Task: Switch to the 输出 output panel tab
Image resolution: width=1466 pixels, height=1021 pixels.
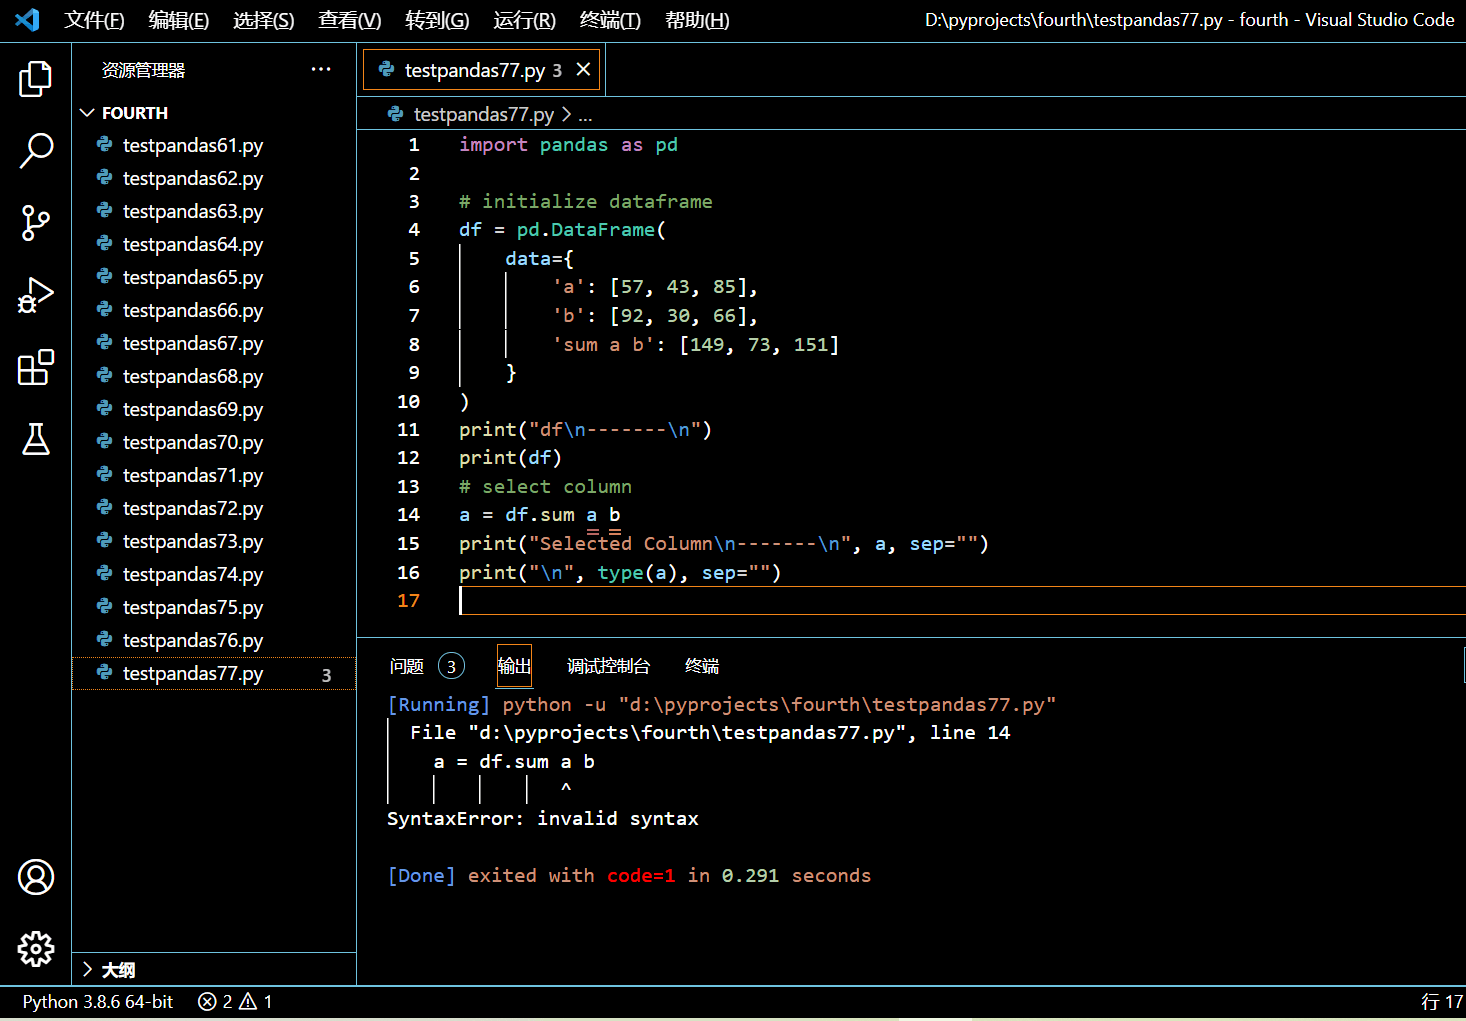Action: coord(514,666)
